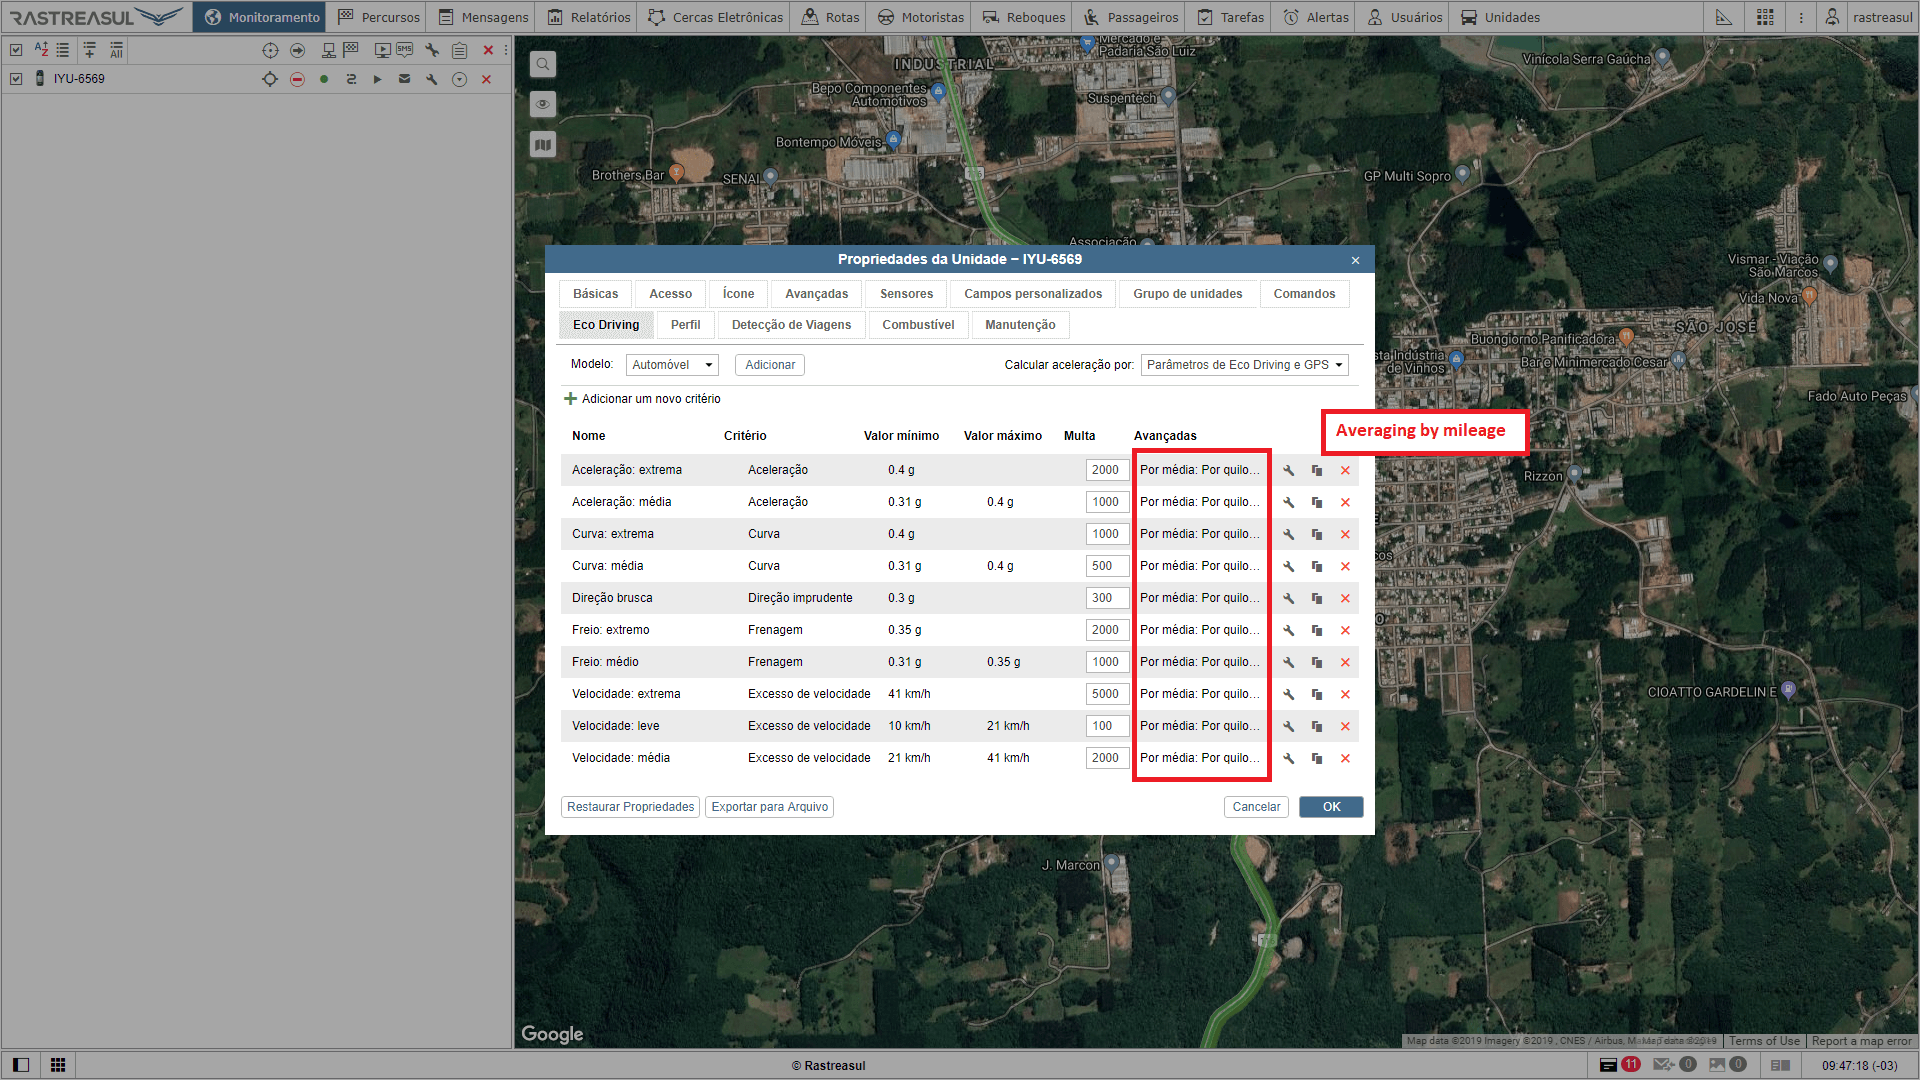Delete the Velocidade: média criterion
The width and height of the screenshot is (1920, 1080).
tap(1345, 758)
